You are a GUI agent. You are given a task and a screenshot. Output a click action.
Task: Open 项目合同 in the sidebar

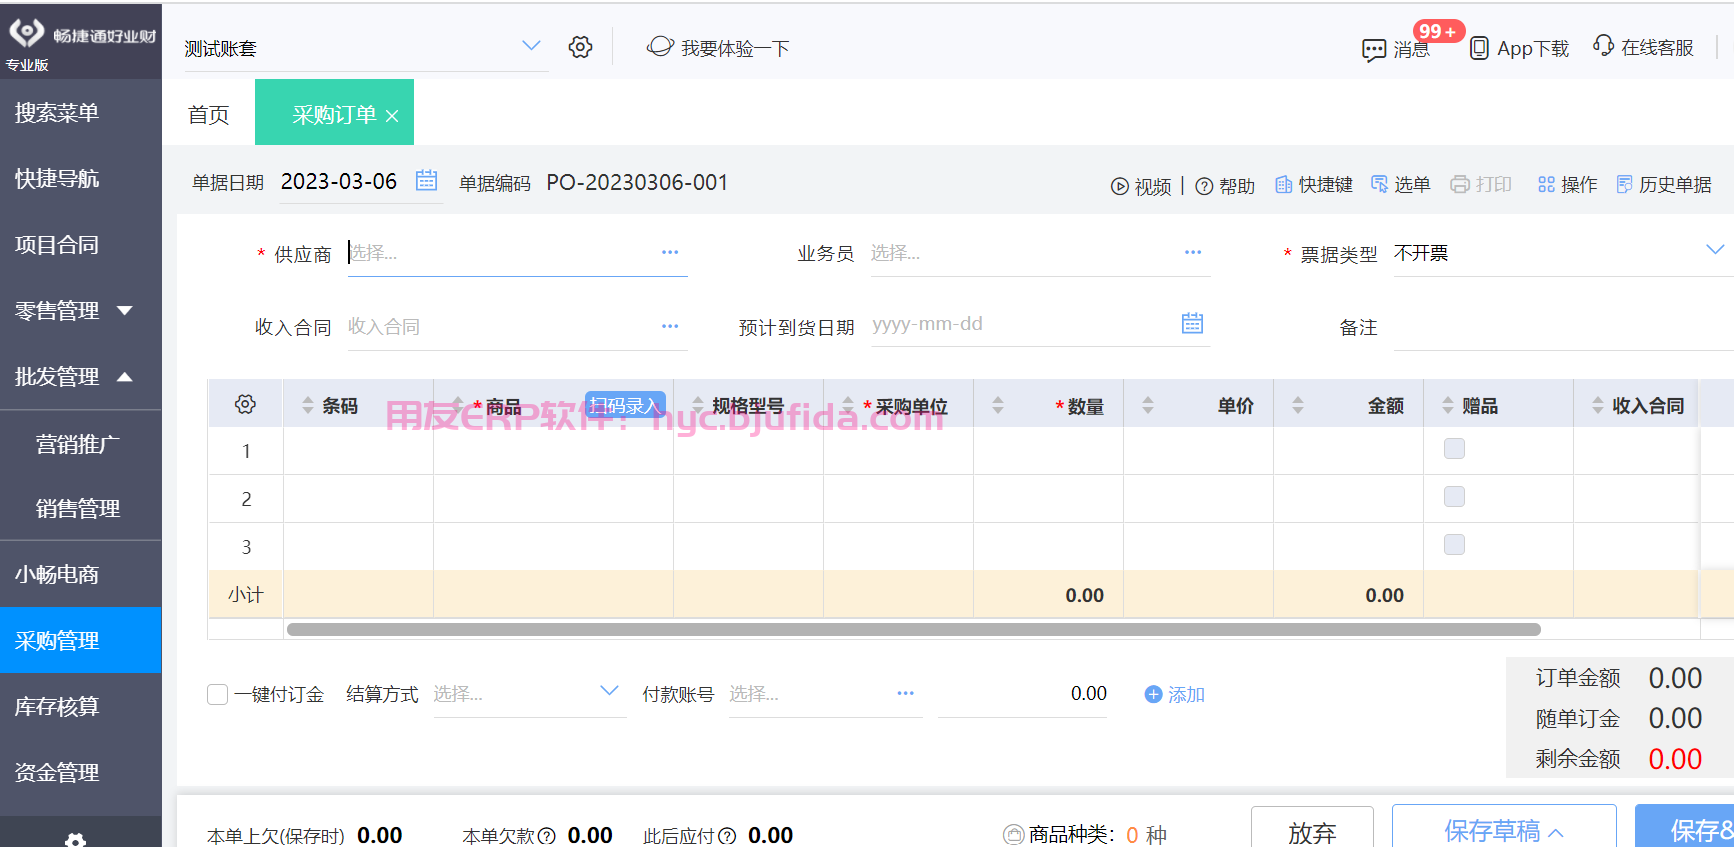pyautogui.click(x=80, y=245)
